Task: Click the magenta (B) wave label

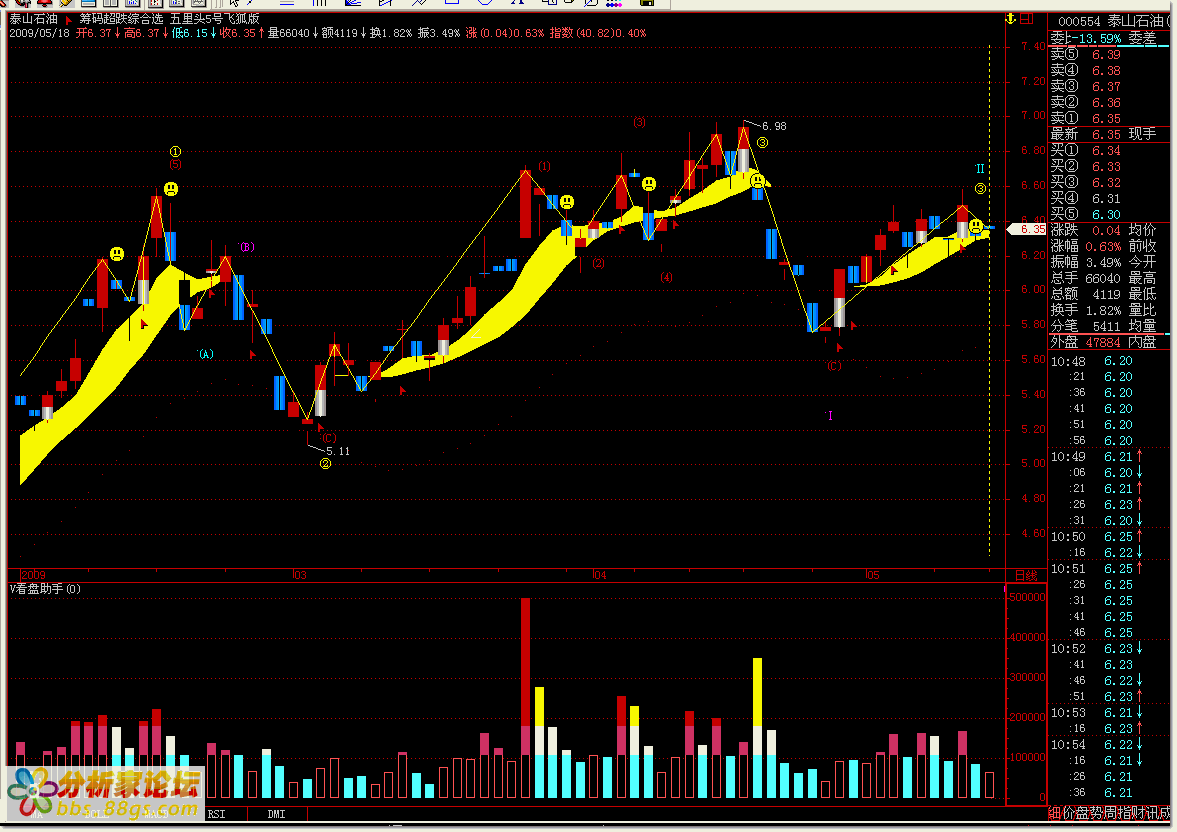Action: 247,246
